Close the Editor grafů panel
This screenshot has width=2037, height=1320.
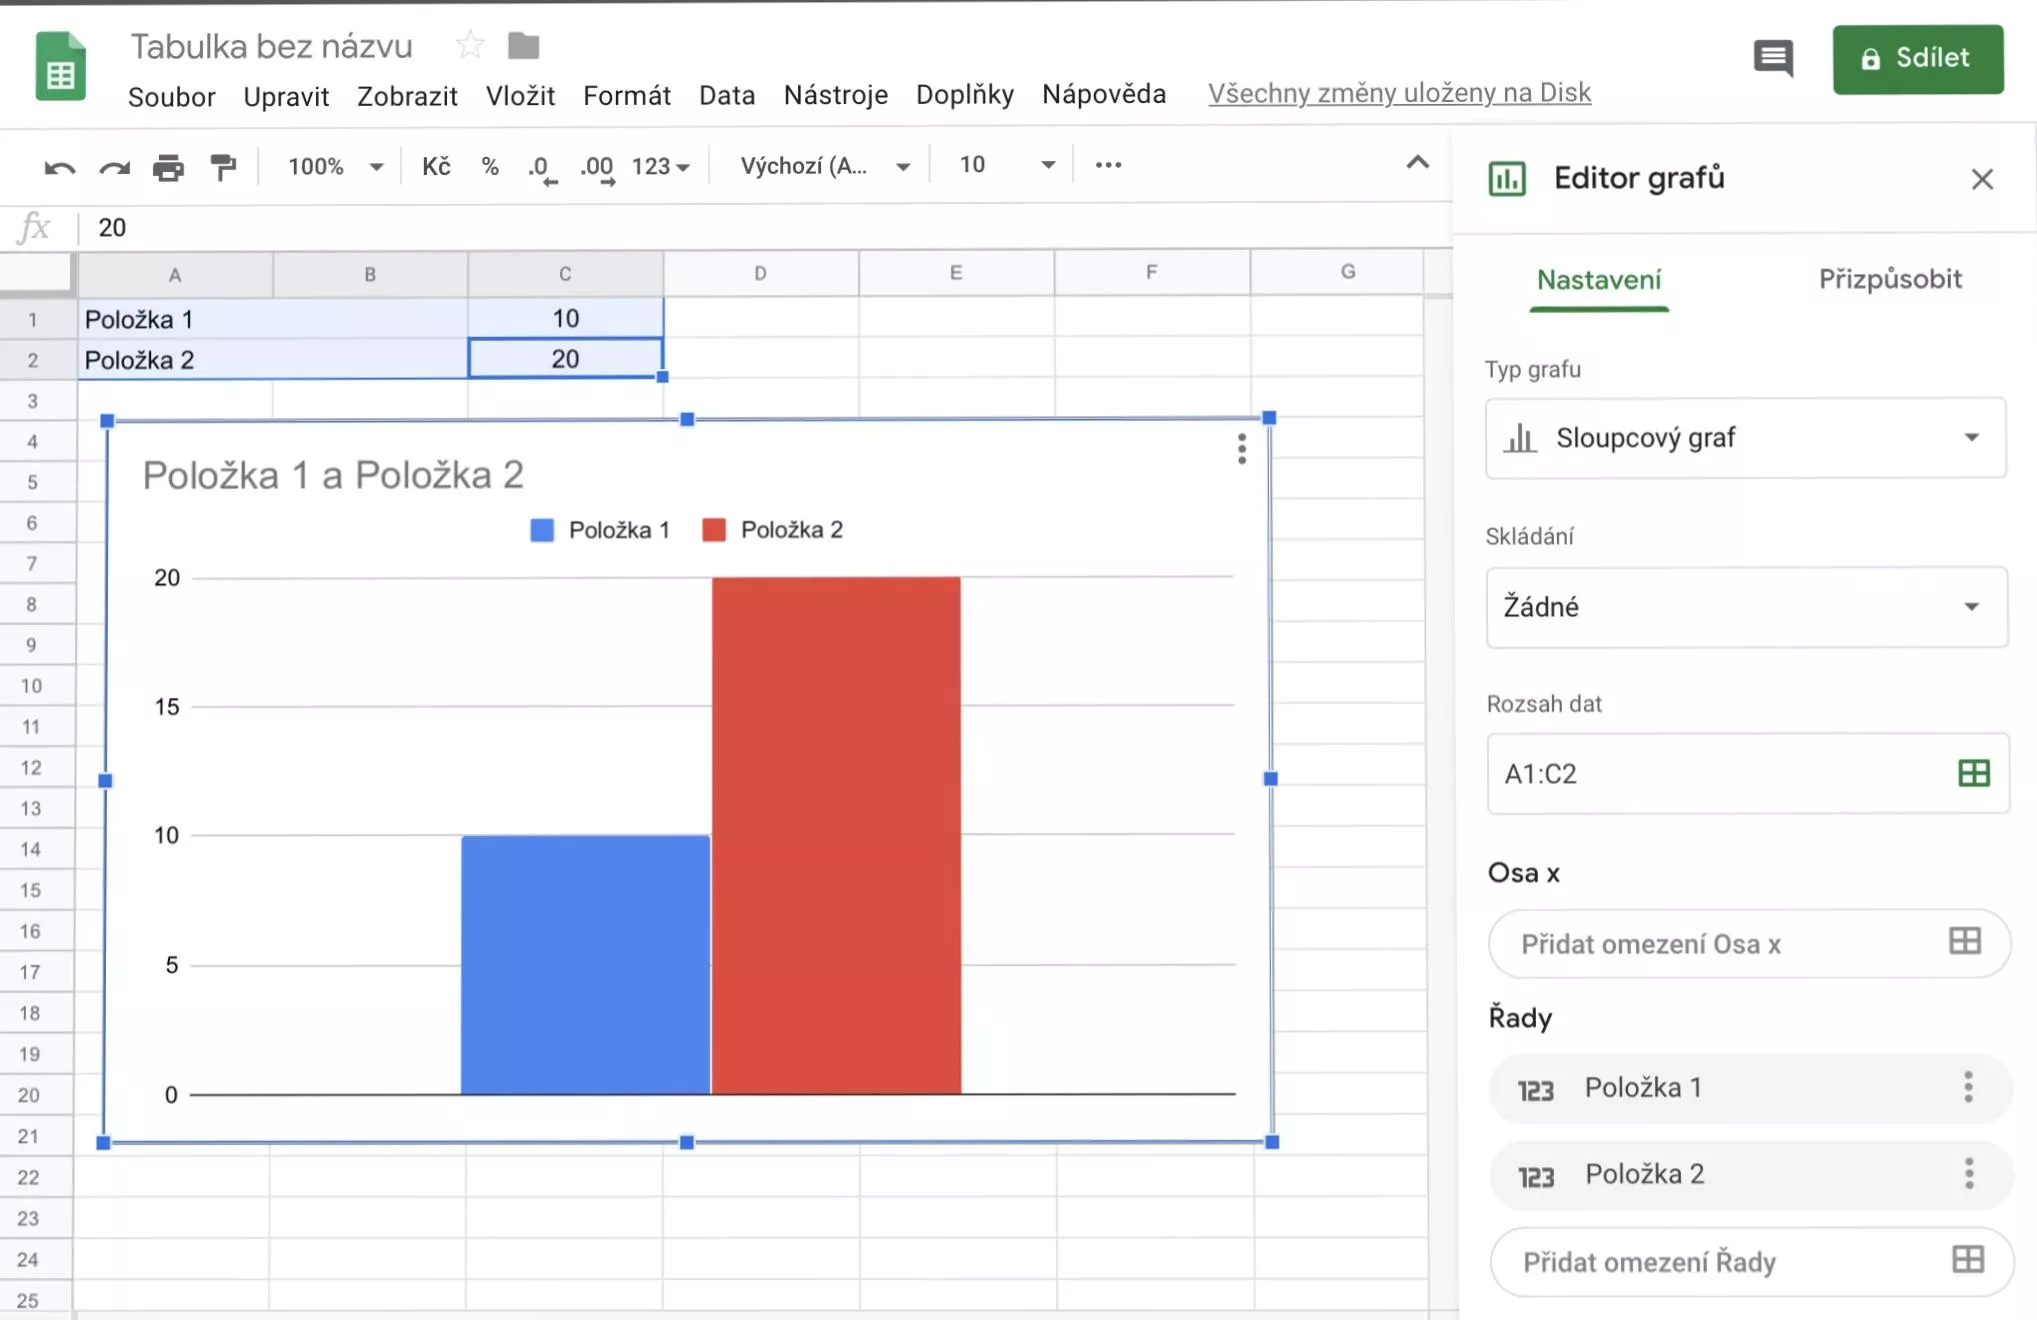point(1982,179)
